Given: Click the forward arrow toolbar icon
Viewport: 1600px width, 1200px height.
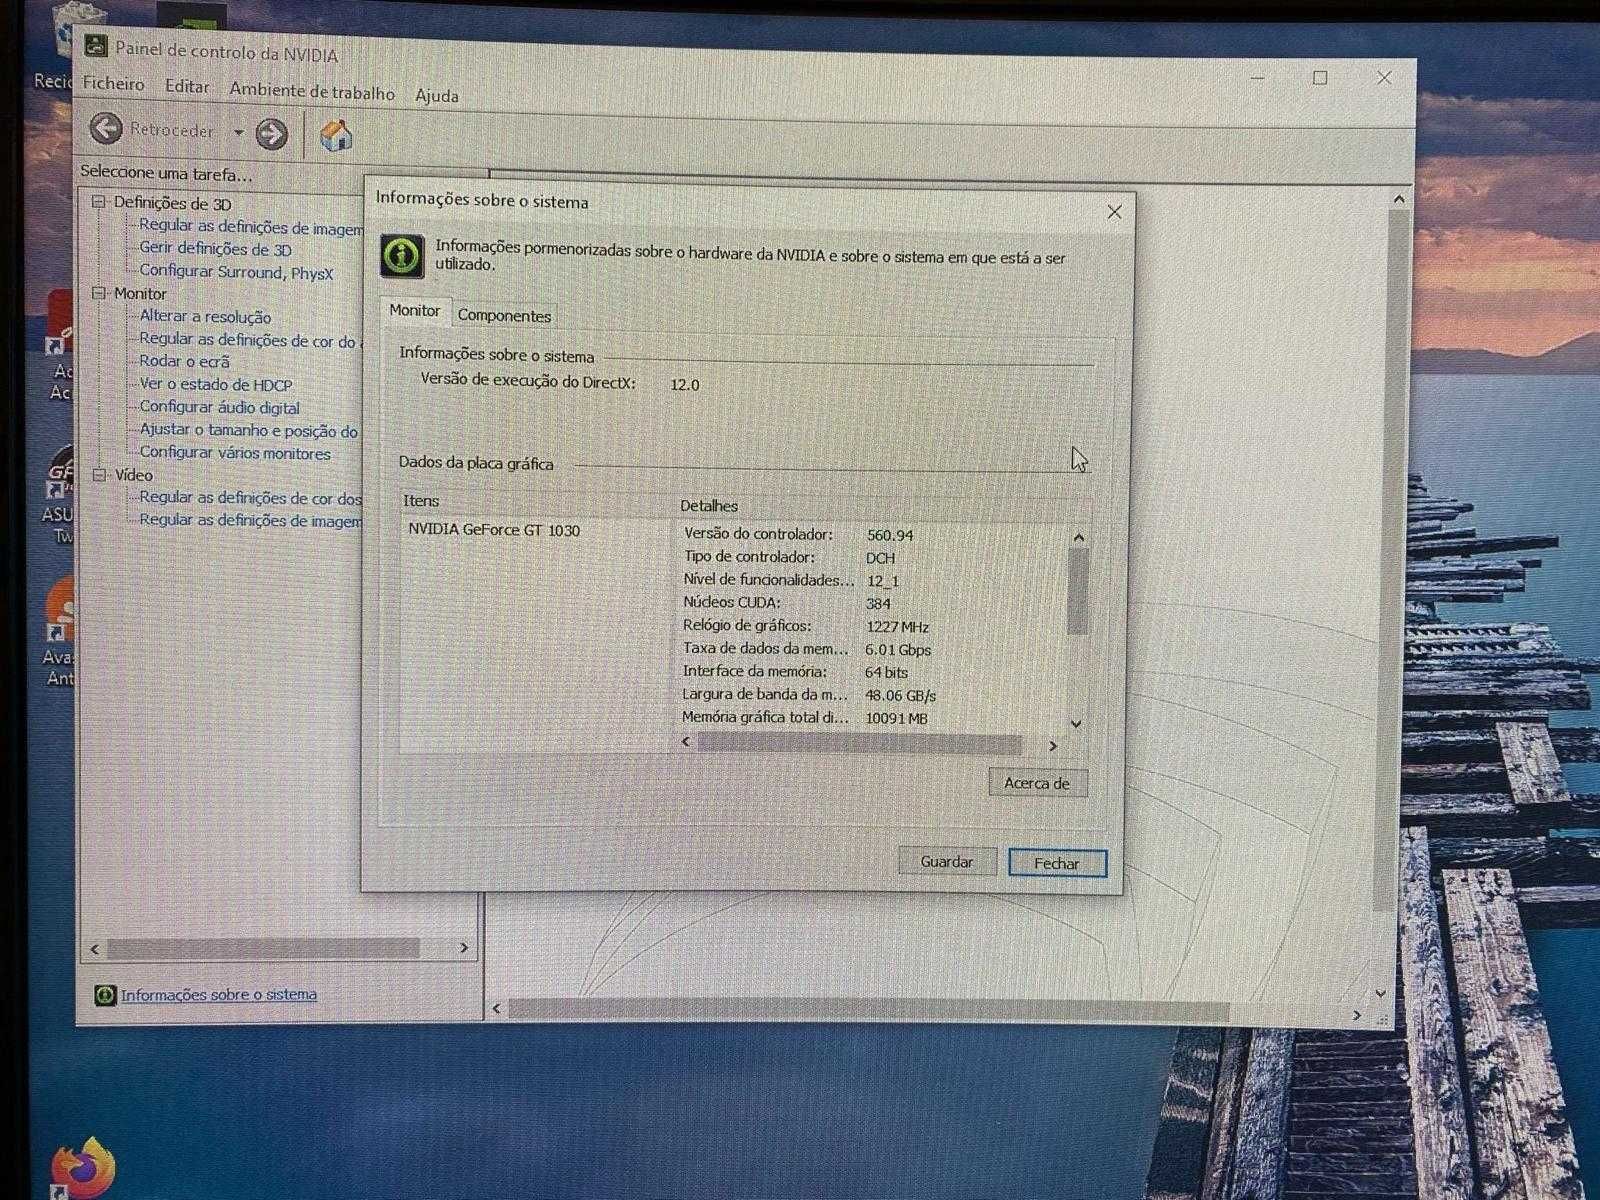Looking at the screenshot, I should point(271,133).
